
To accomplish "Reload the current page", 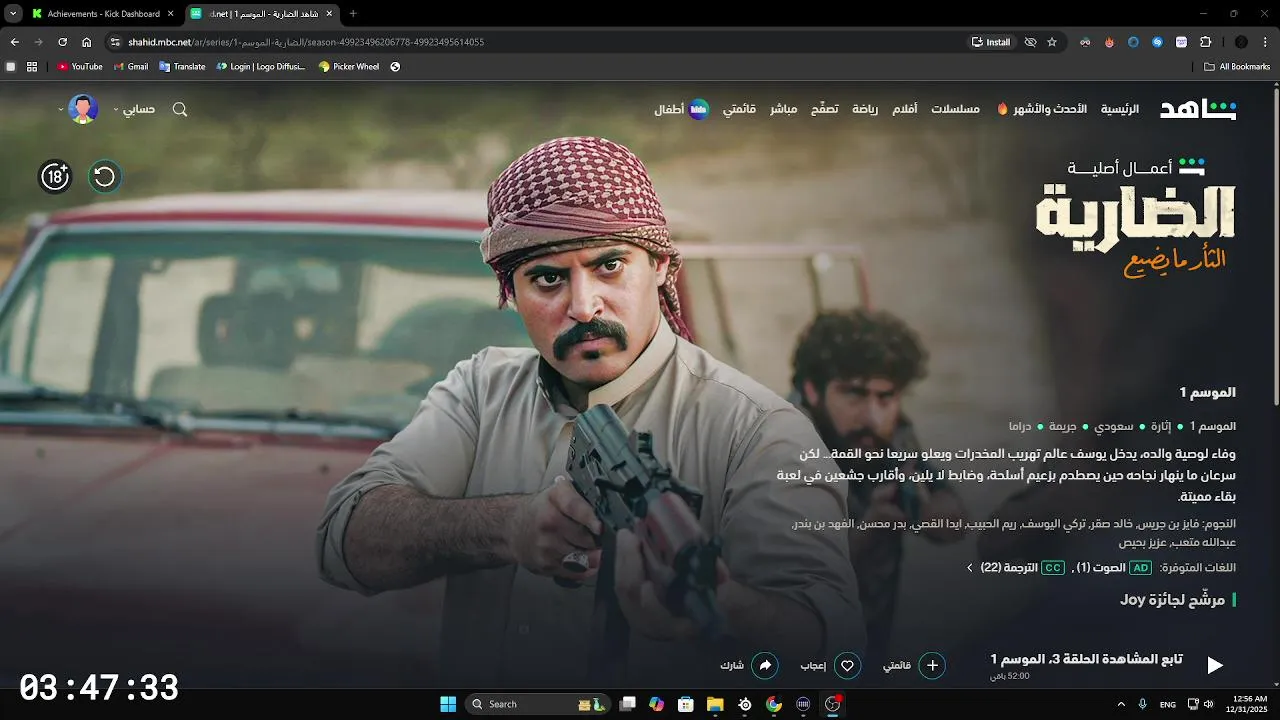I will (62, 42).
